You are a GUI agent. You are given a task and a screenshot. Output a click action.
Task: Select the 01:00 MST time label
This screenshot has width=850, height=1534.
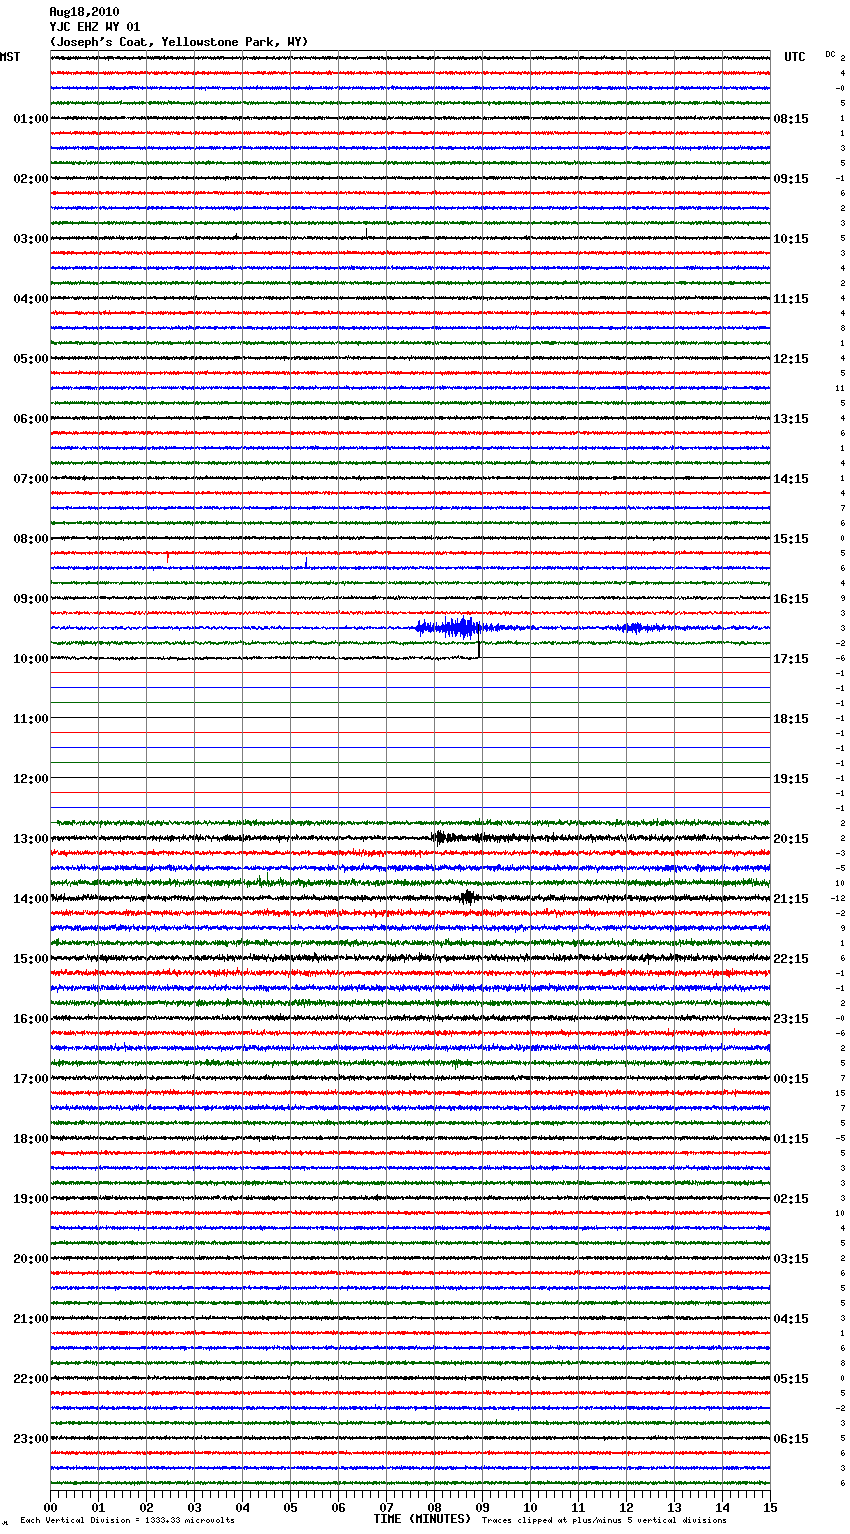pyautogui.click(x=31, y=119)
